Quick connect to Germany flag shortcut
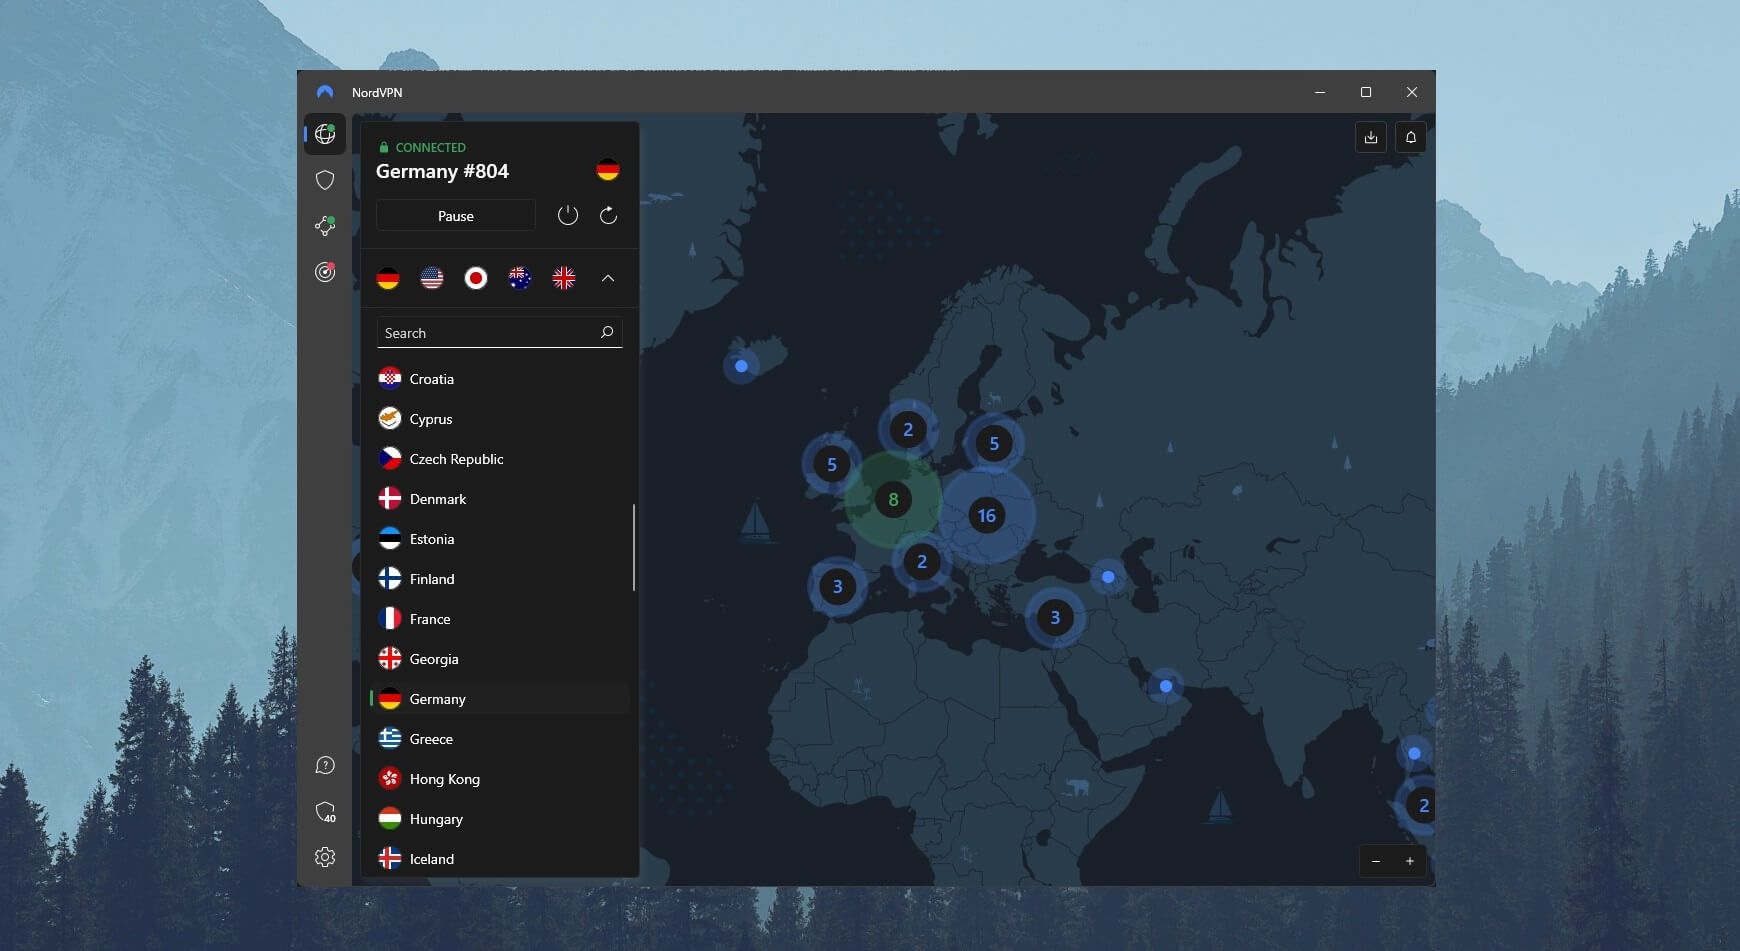 [388, 278]
